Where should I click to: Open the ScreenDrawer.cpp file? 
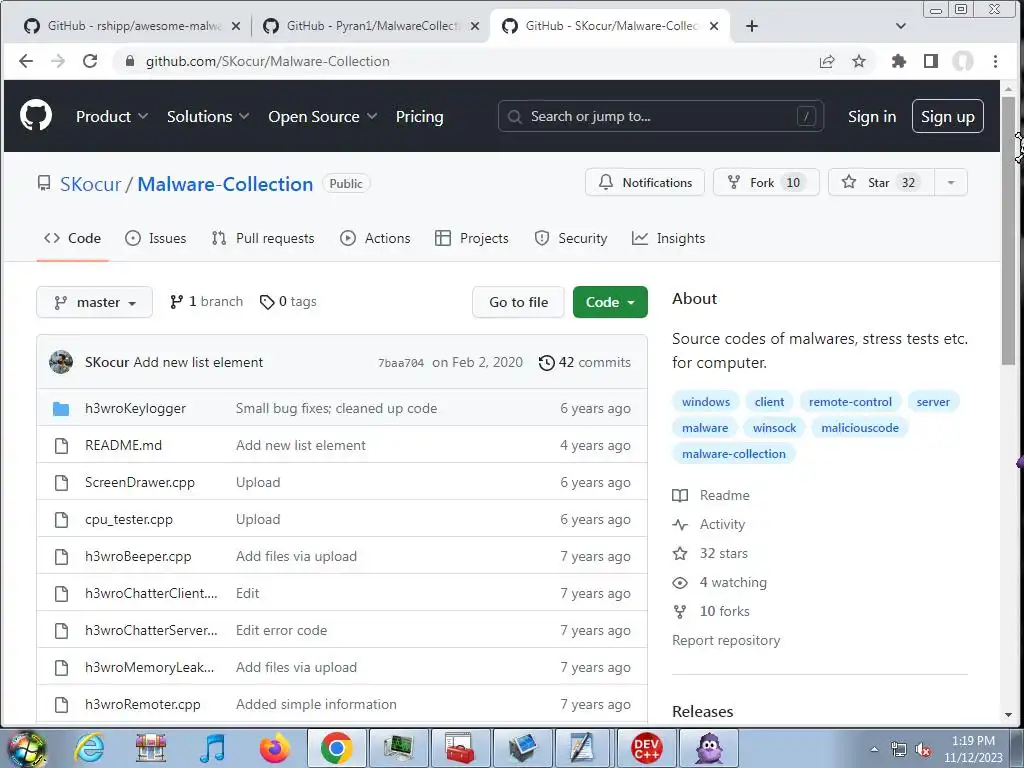pyautogui.click(x=140, y=483)
